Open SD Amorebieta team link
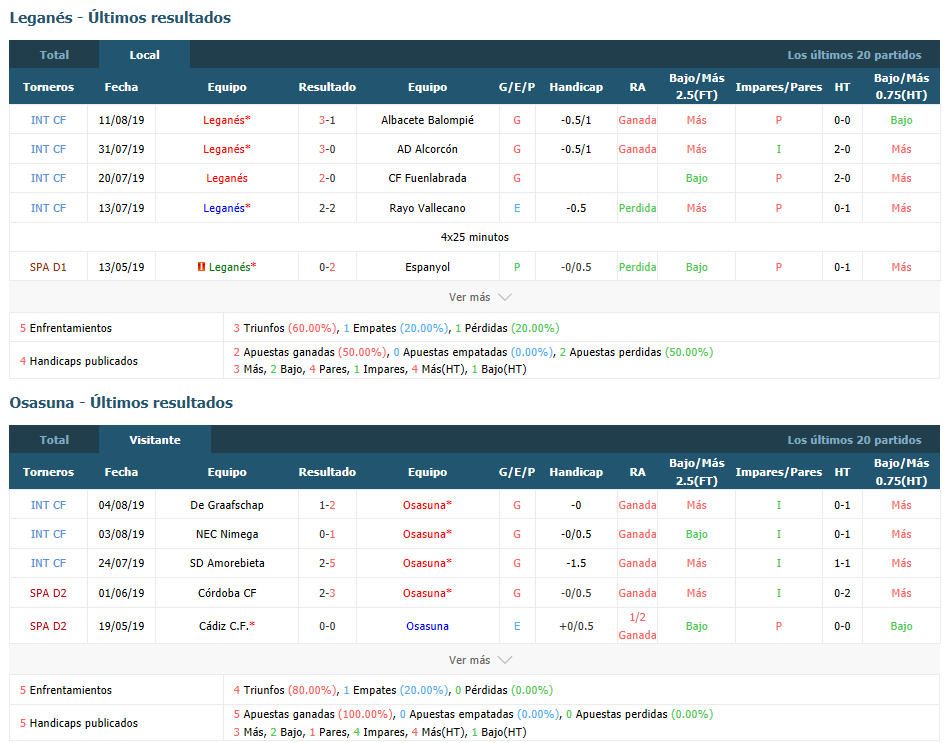The image size is (952, 743). coord(227,563)
